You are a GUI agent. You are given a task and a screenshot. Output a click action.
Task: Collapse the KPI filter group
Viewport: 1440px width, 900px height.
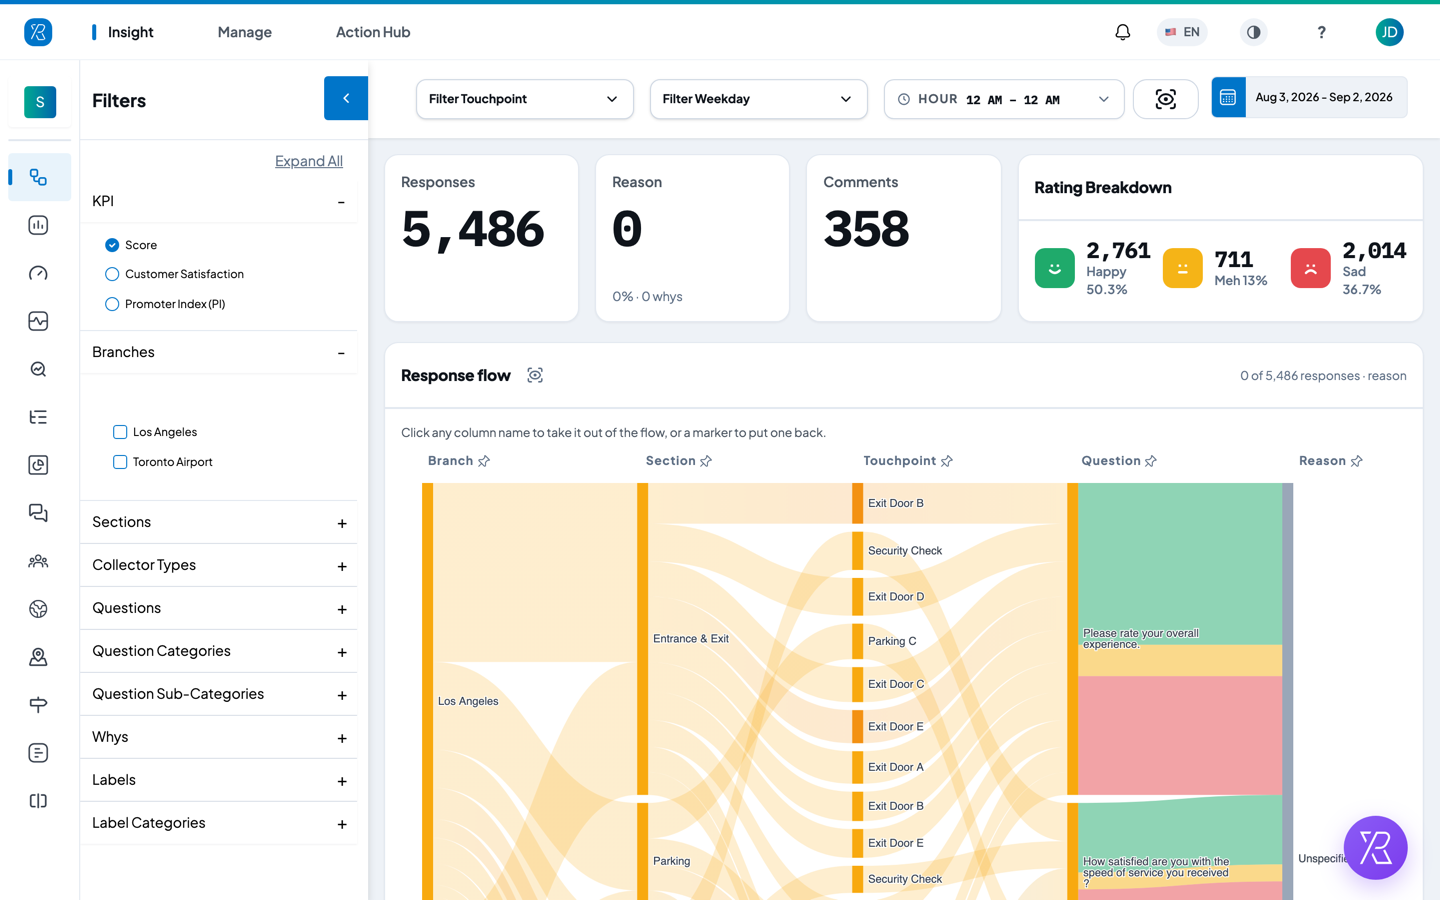coord(218,201)
